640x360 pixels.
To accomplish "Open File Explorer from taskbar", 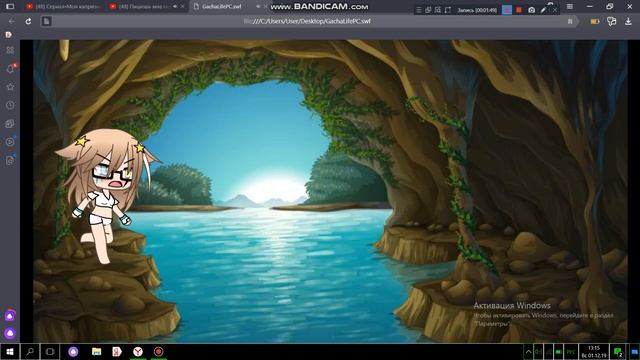I will (x=96, y=351).
